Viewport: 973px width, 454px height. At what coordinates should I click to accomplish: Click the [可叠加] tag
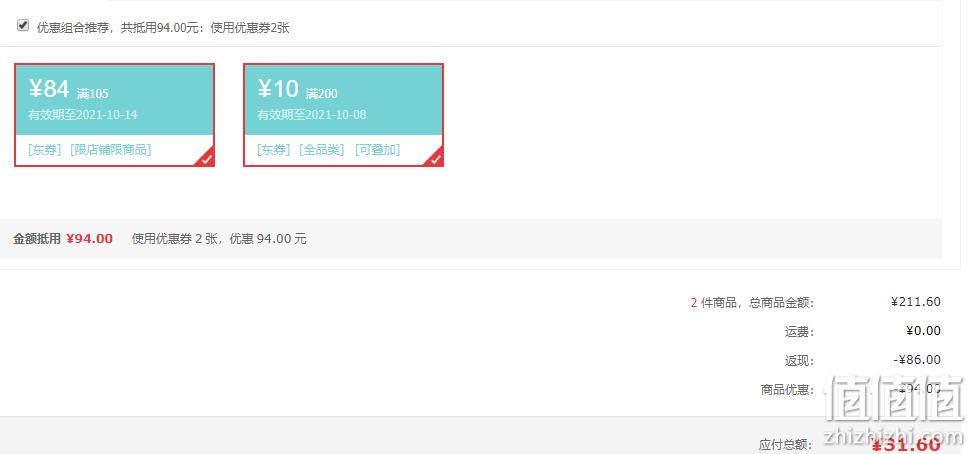click(378, 149)
